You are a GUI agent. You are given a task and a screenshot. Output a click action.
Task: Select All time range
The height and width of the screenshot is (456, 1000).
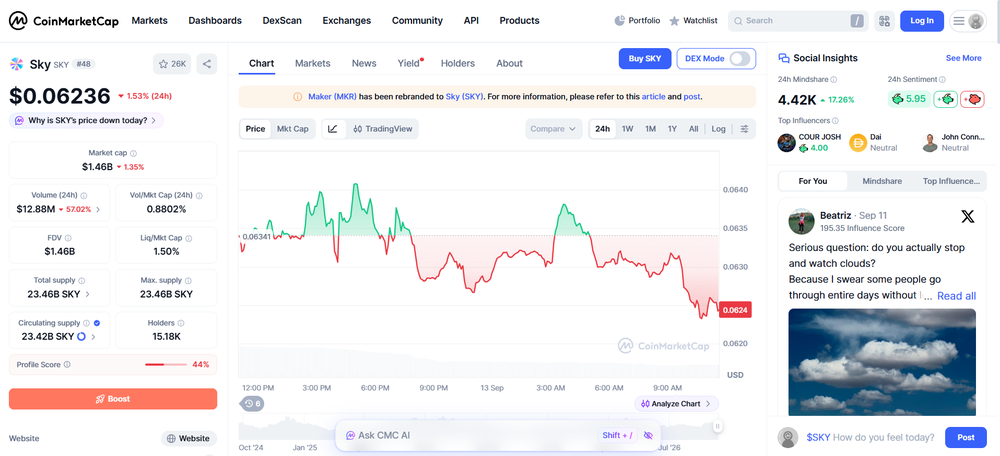pos(693,129)
